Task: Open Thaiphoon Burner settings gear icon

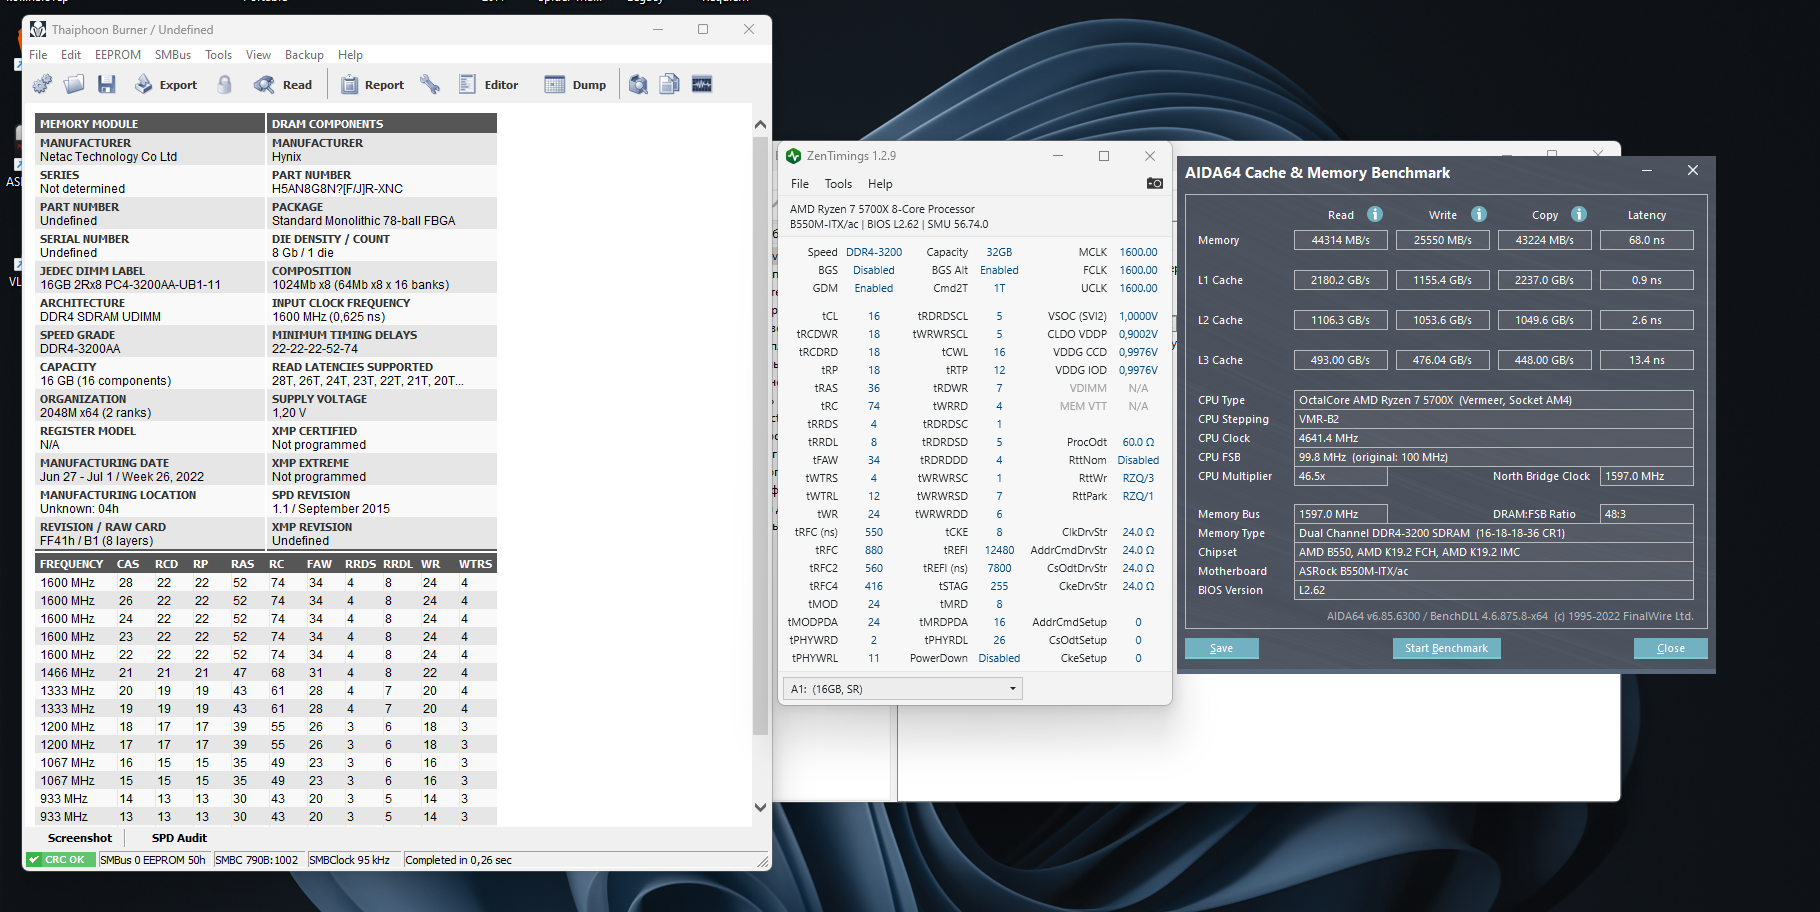Action: click(x=42, y=85)
